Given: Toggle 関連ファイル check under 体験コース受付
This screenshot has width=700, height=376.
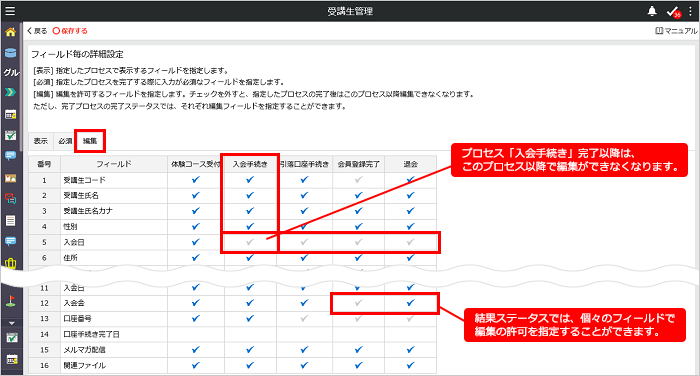Looking at the screenshot, I should [196, 365].
